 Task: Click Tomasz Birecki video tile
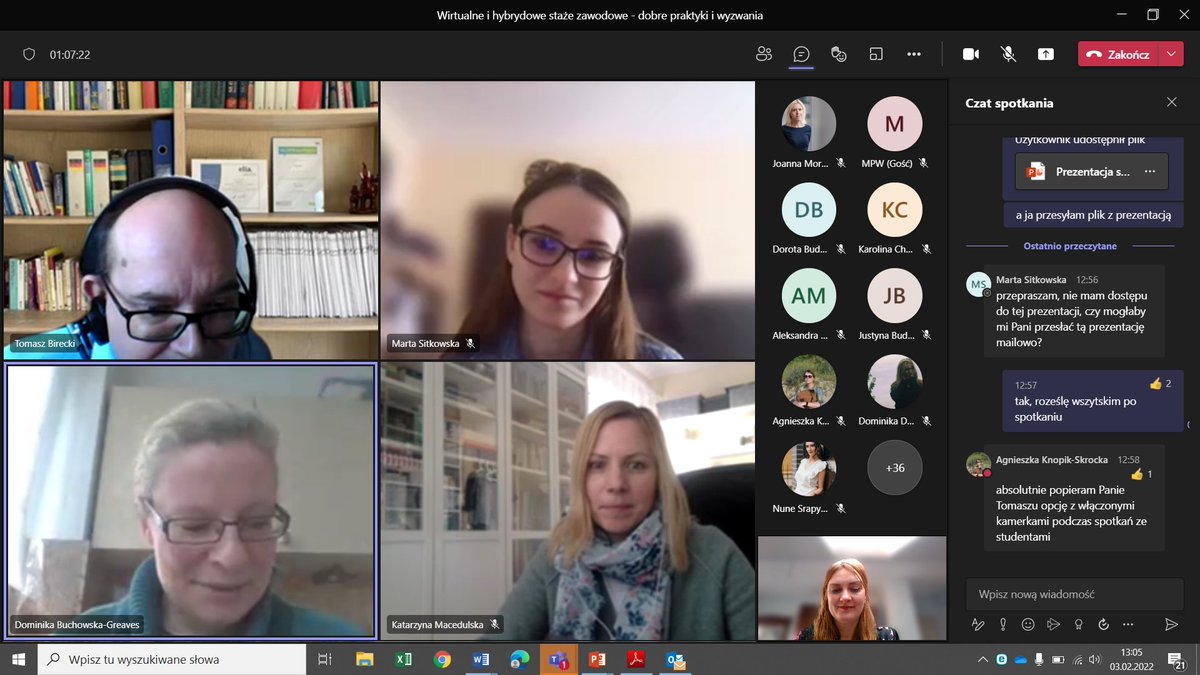(191, 220)
